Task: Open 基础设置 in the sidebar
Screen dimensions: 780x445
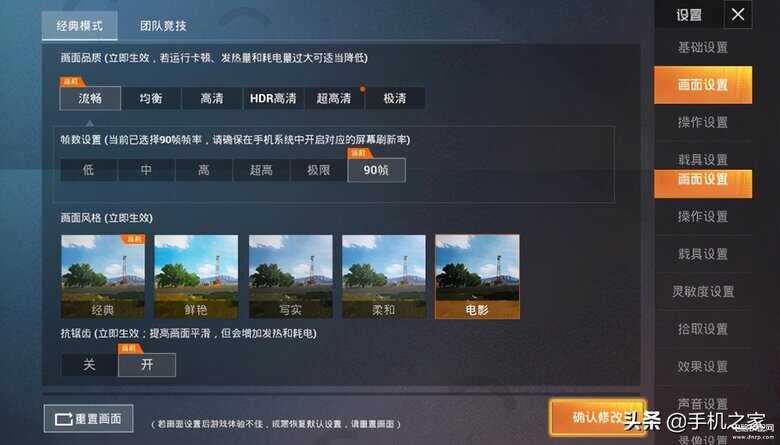Action: [x=703, y=47]
